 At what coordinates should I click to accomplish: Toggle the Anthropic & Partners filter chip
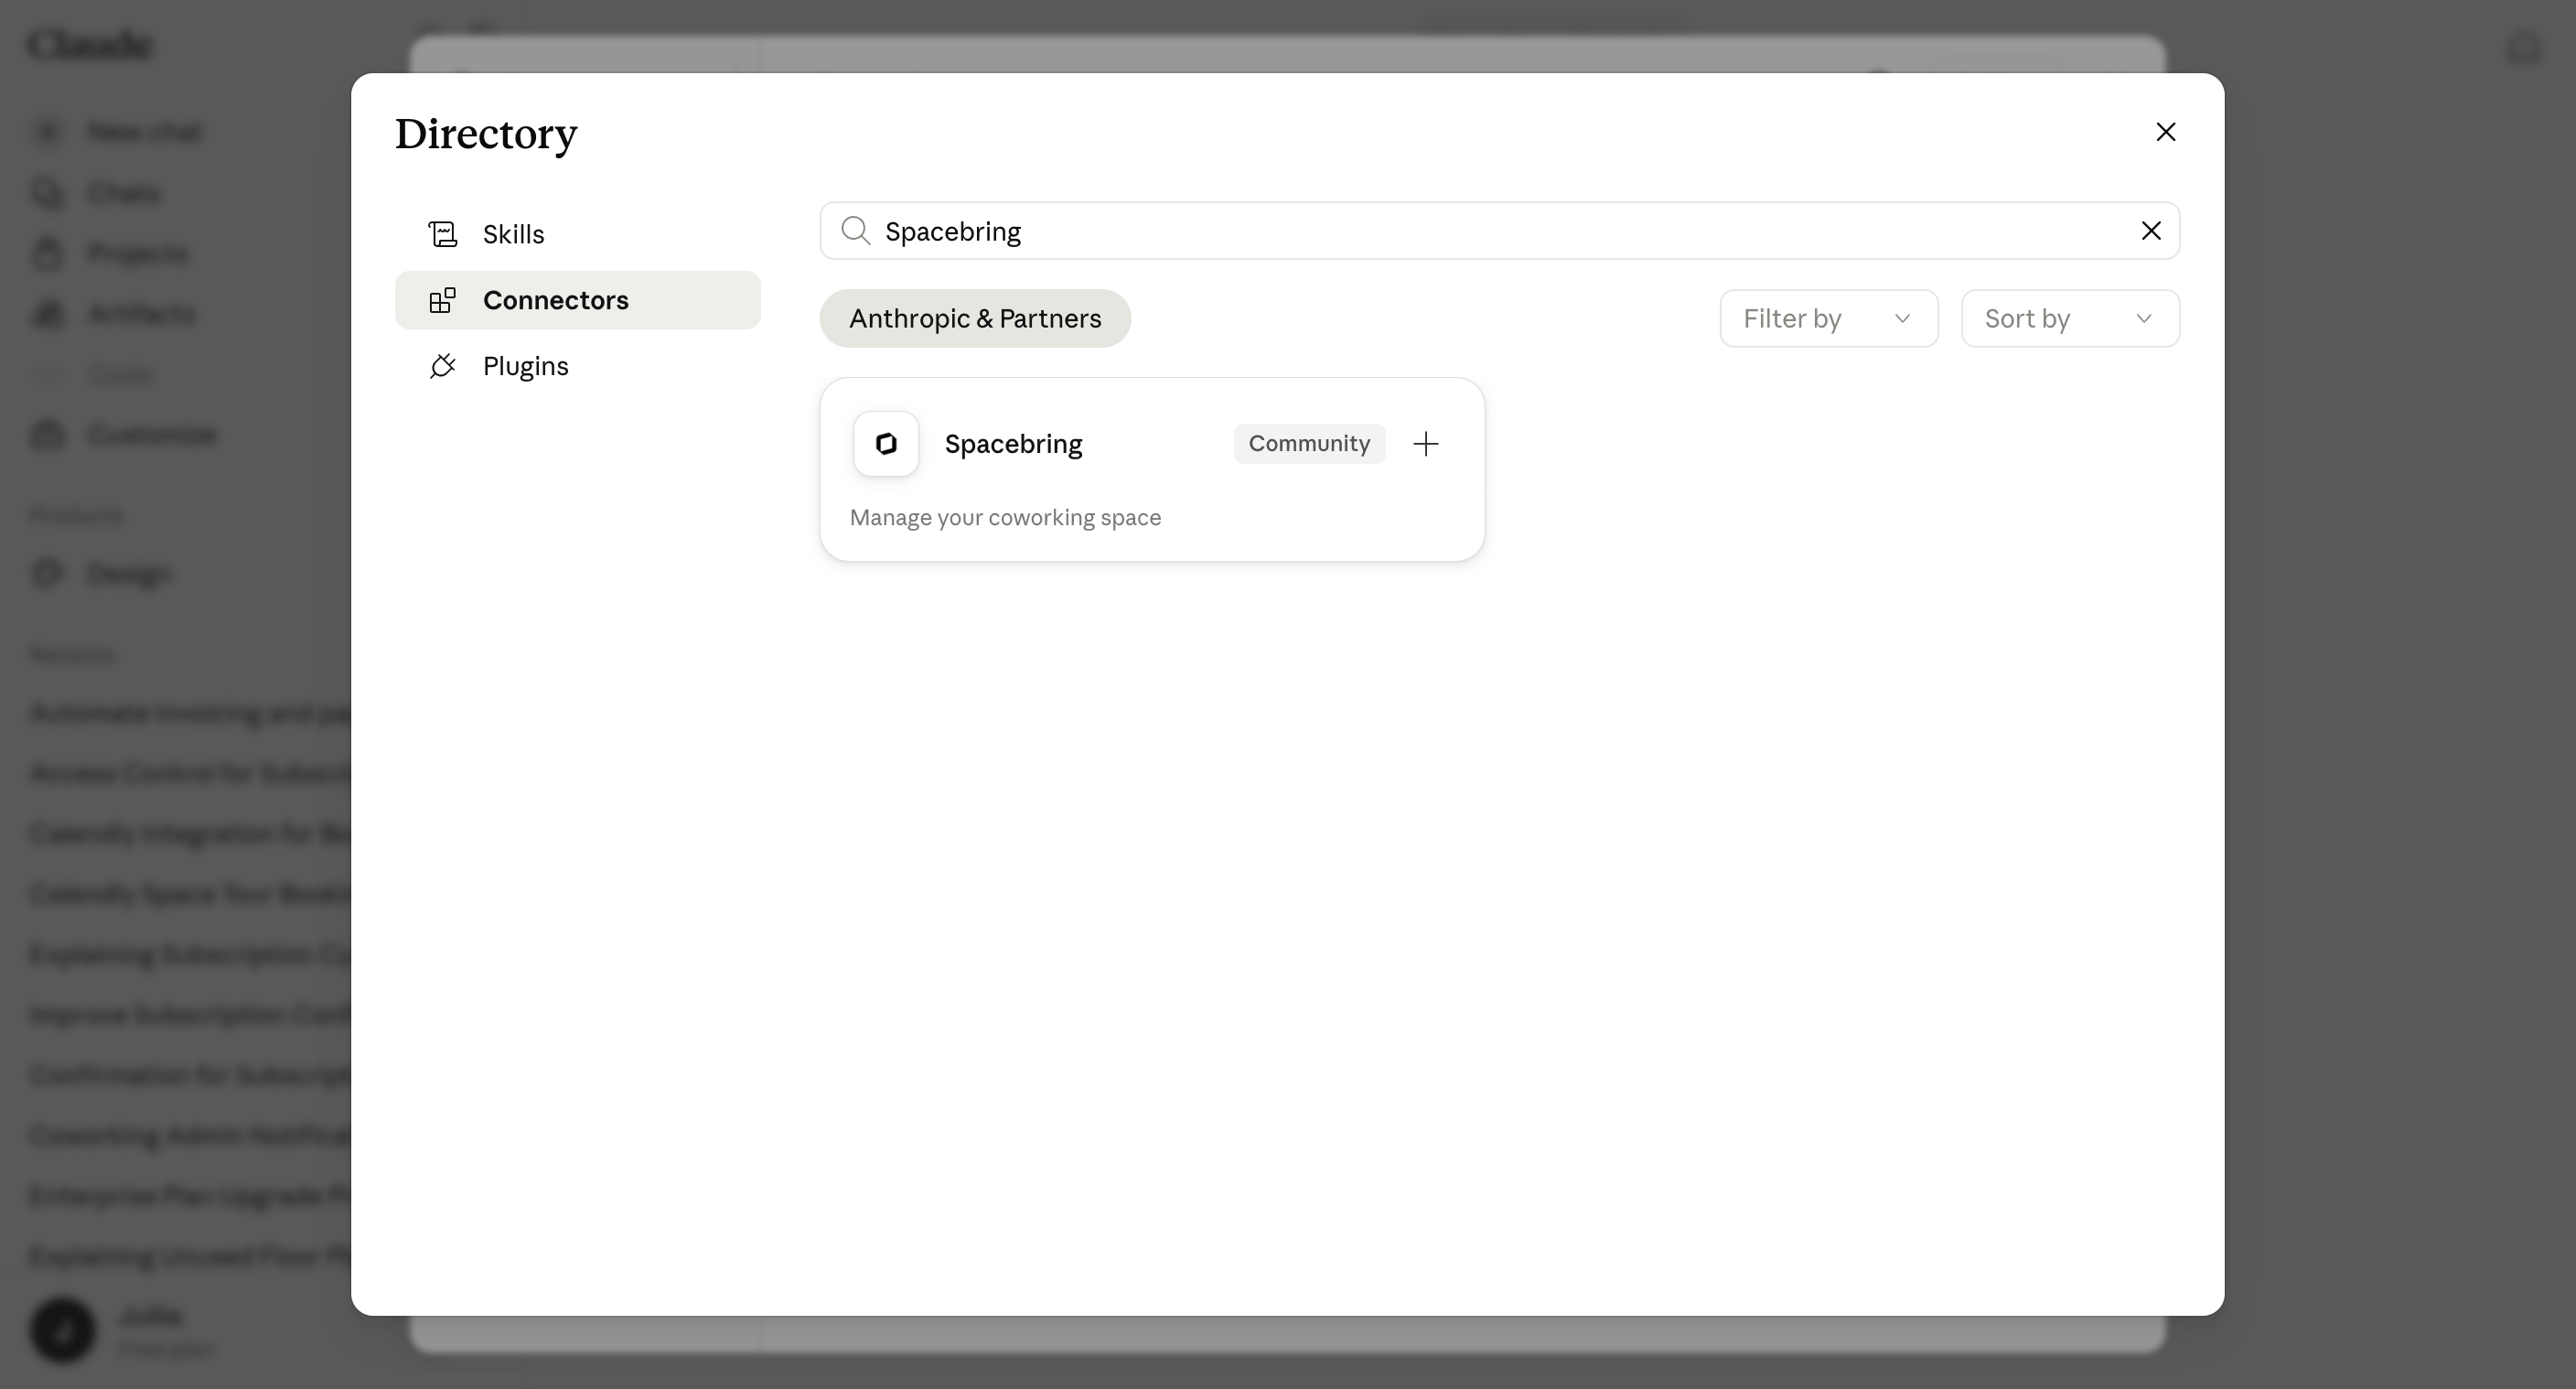pyautogui.click(x=975, y=319)
